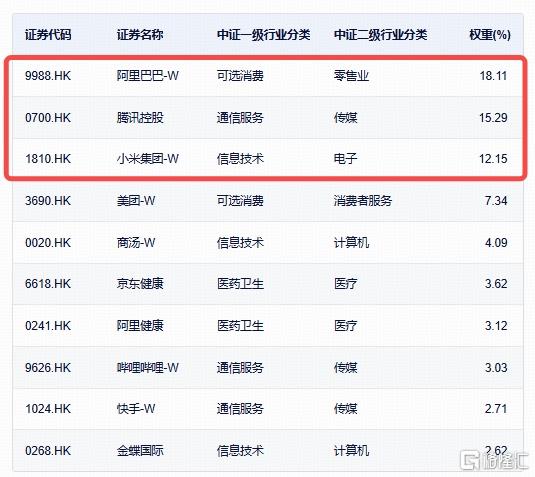The width and height of the screenshot is (535, 477).
Task: Select the 18.11 weight value for Alibaba
Action: 493,75
